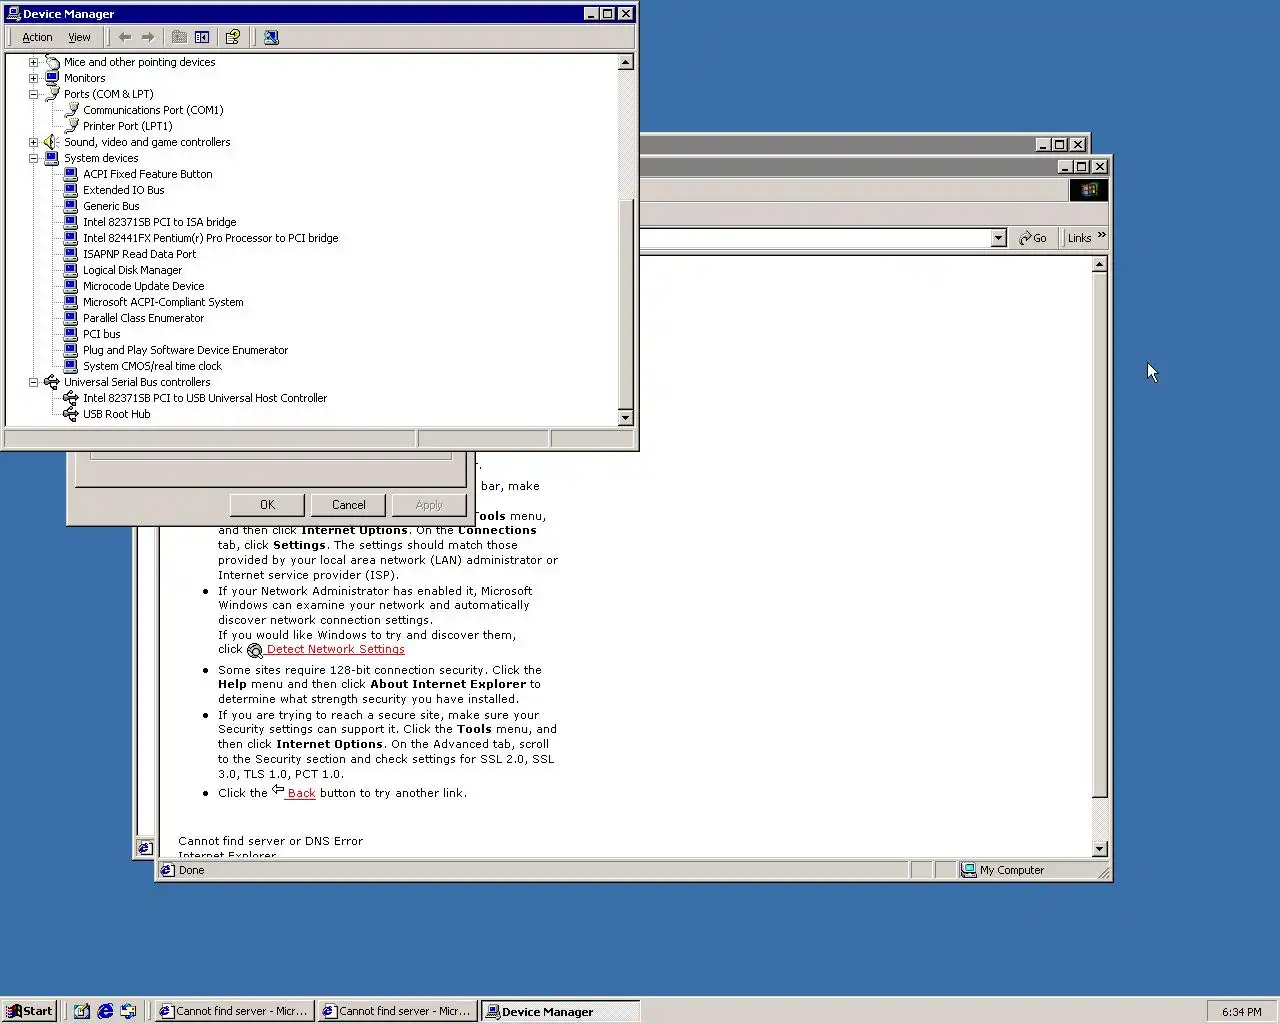Click the Communications Port (COM1) plug icon
Image resolution: width=1280 pixels, height=1024 pixels.
71,110
